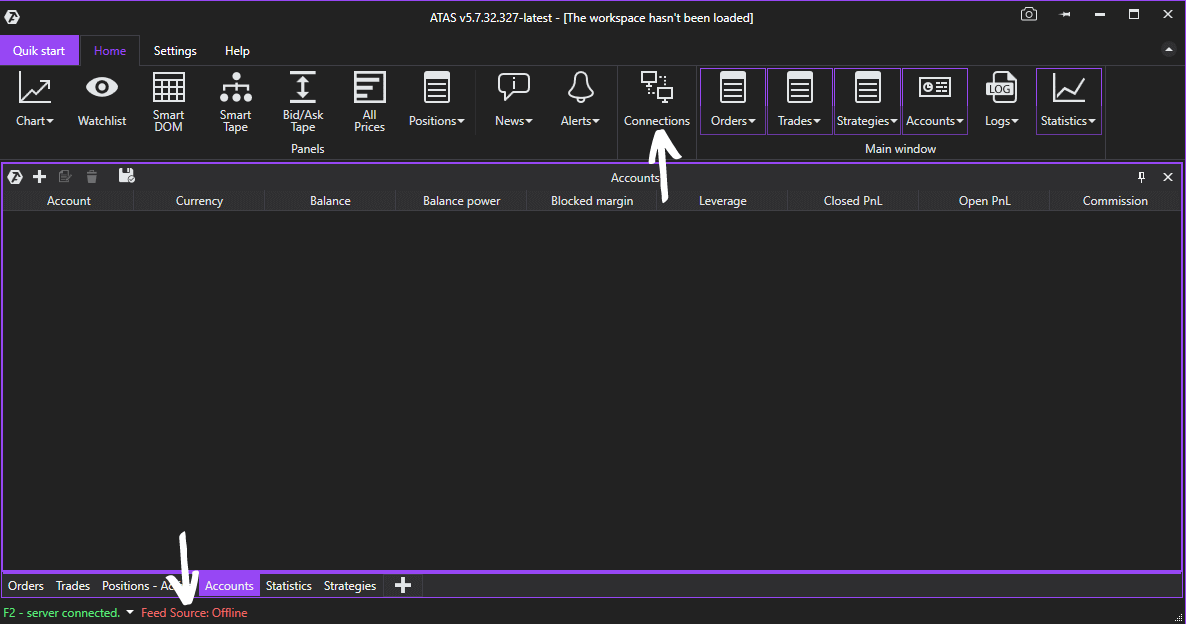This screenshot has width=1186, height=624.
Task: Expand the Alerts dropdown
Action: click(580, 101)
